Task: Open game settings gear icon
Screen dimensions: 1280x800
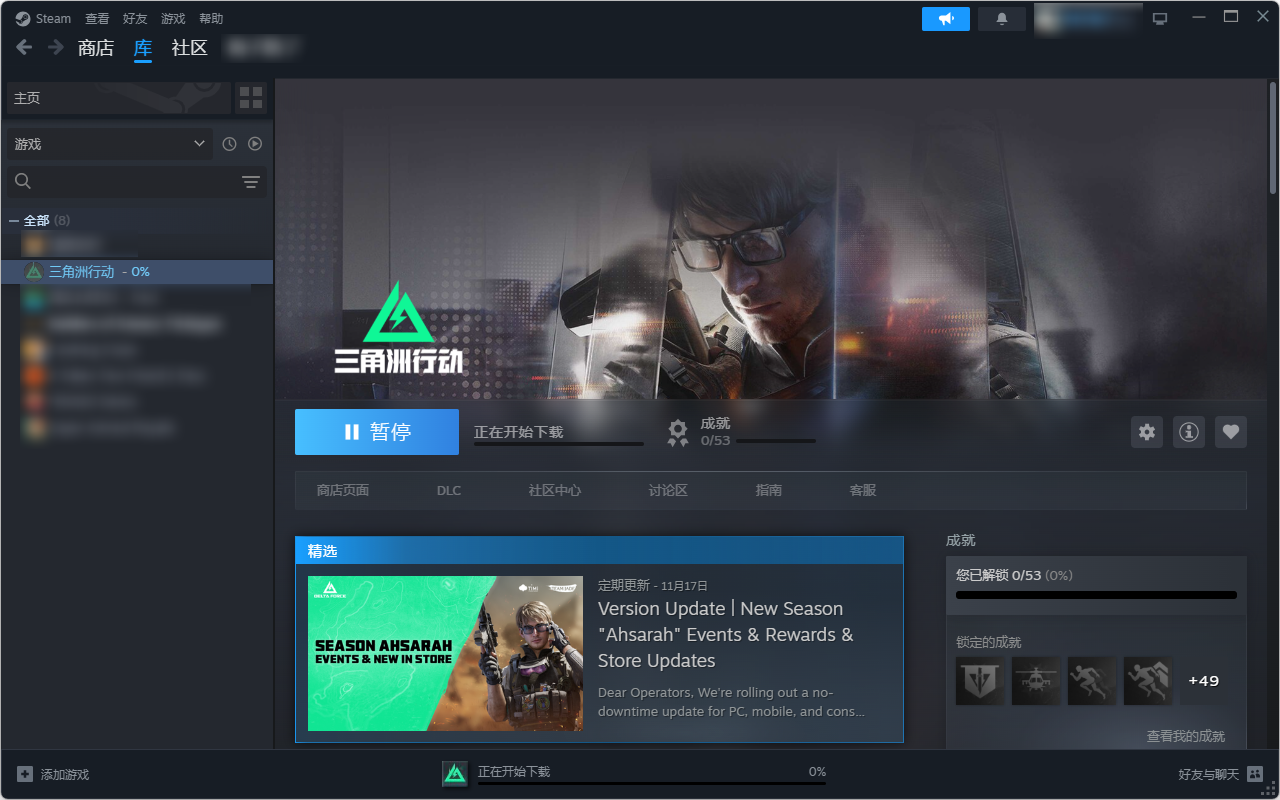Action: [x=1147, y=432]
